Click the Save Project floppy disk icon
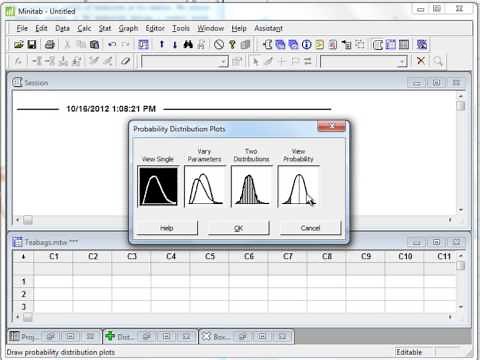 (32, 44)
